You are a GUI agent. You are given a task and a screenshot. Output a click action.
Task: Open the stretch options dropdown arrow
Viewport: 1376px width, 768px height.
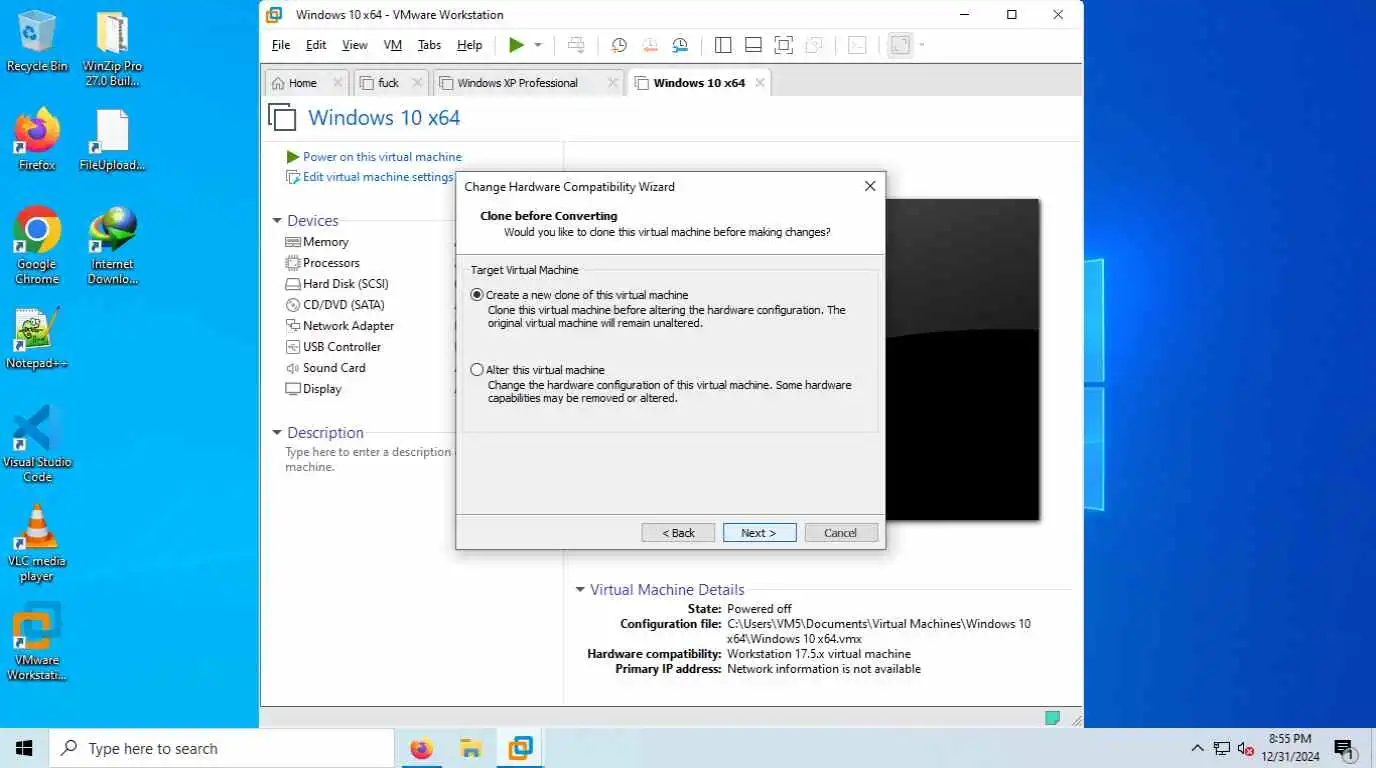point(922,45)
